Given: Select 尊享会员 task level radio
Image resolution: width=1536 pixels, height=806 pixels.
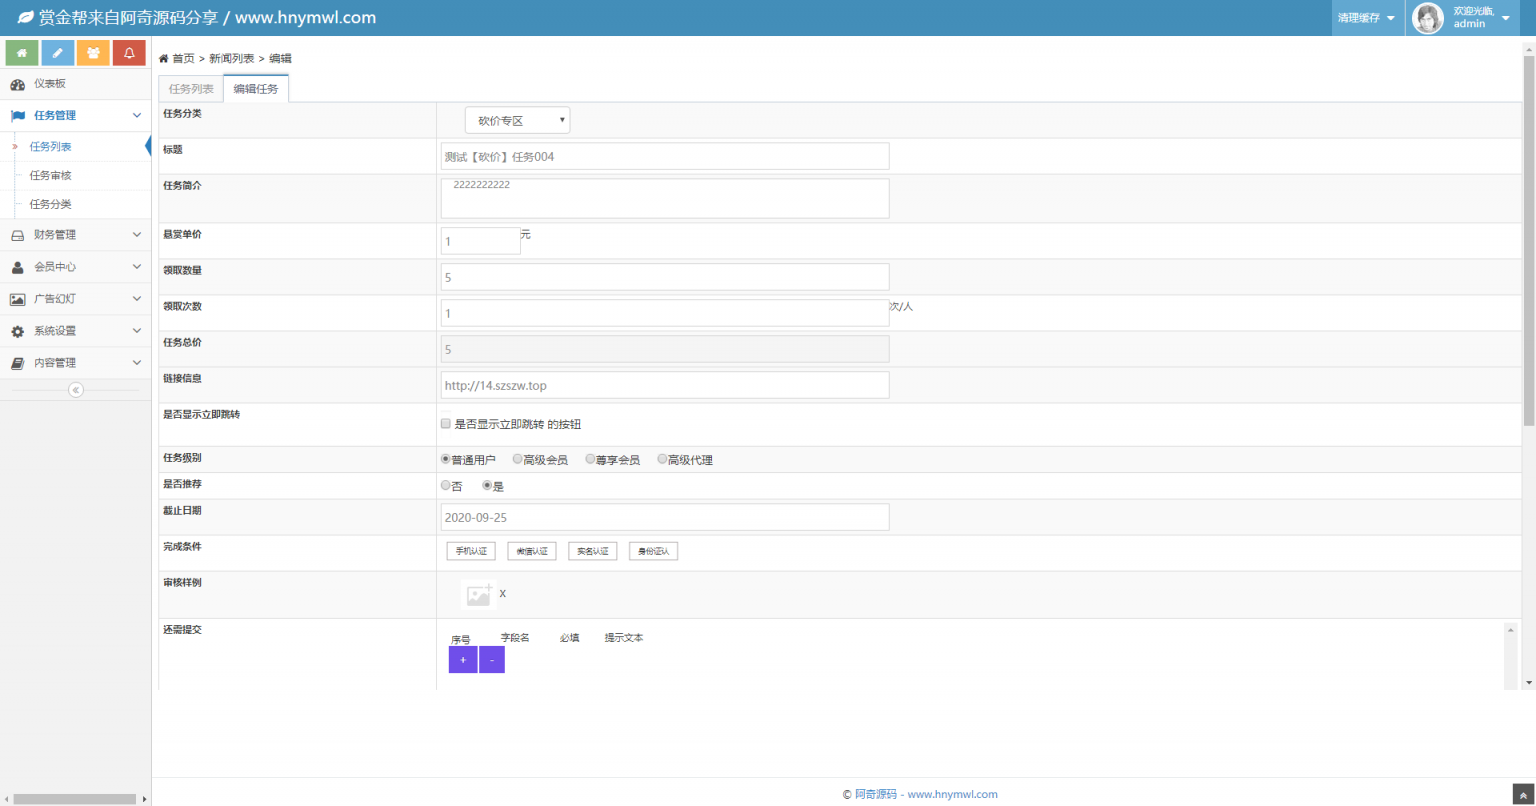Looking at the screenshot, I should point(590,459).
